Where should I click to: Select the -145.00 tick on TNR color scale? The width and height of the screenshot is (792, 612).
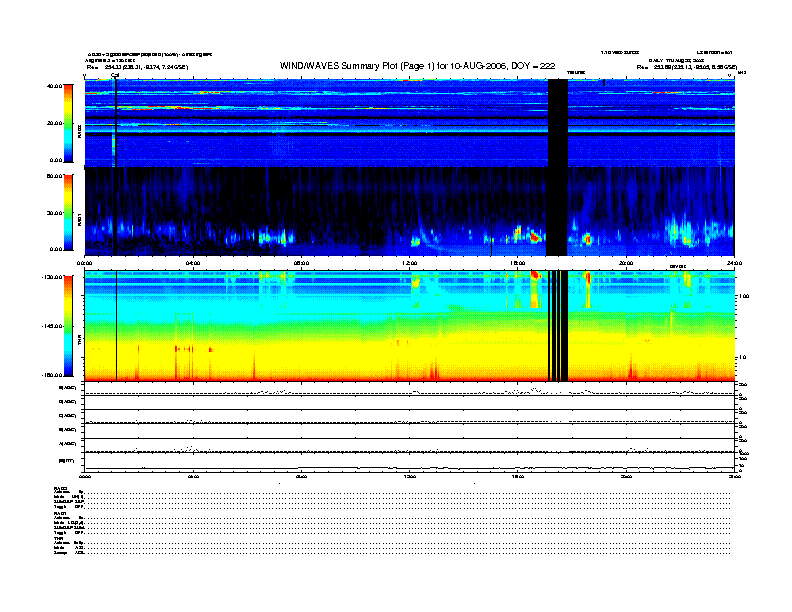pyautogui.click(x=52, y=326)
